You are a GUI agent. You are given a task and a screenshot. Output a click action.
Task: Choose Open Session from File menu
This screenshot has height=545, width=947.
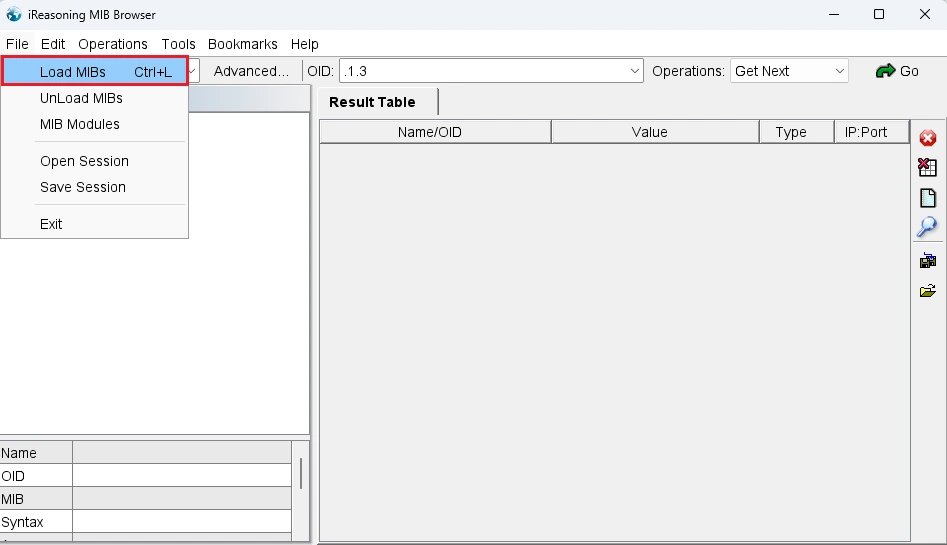[x=95, y=161]
